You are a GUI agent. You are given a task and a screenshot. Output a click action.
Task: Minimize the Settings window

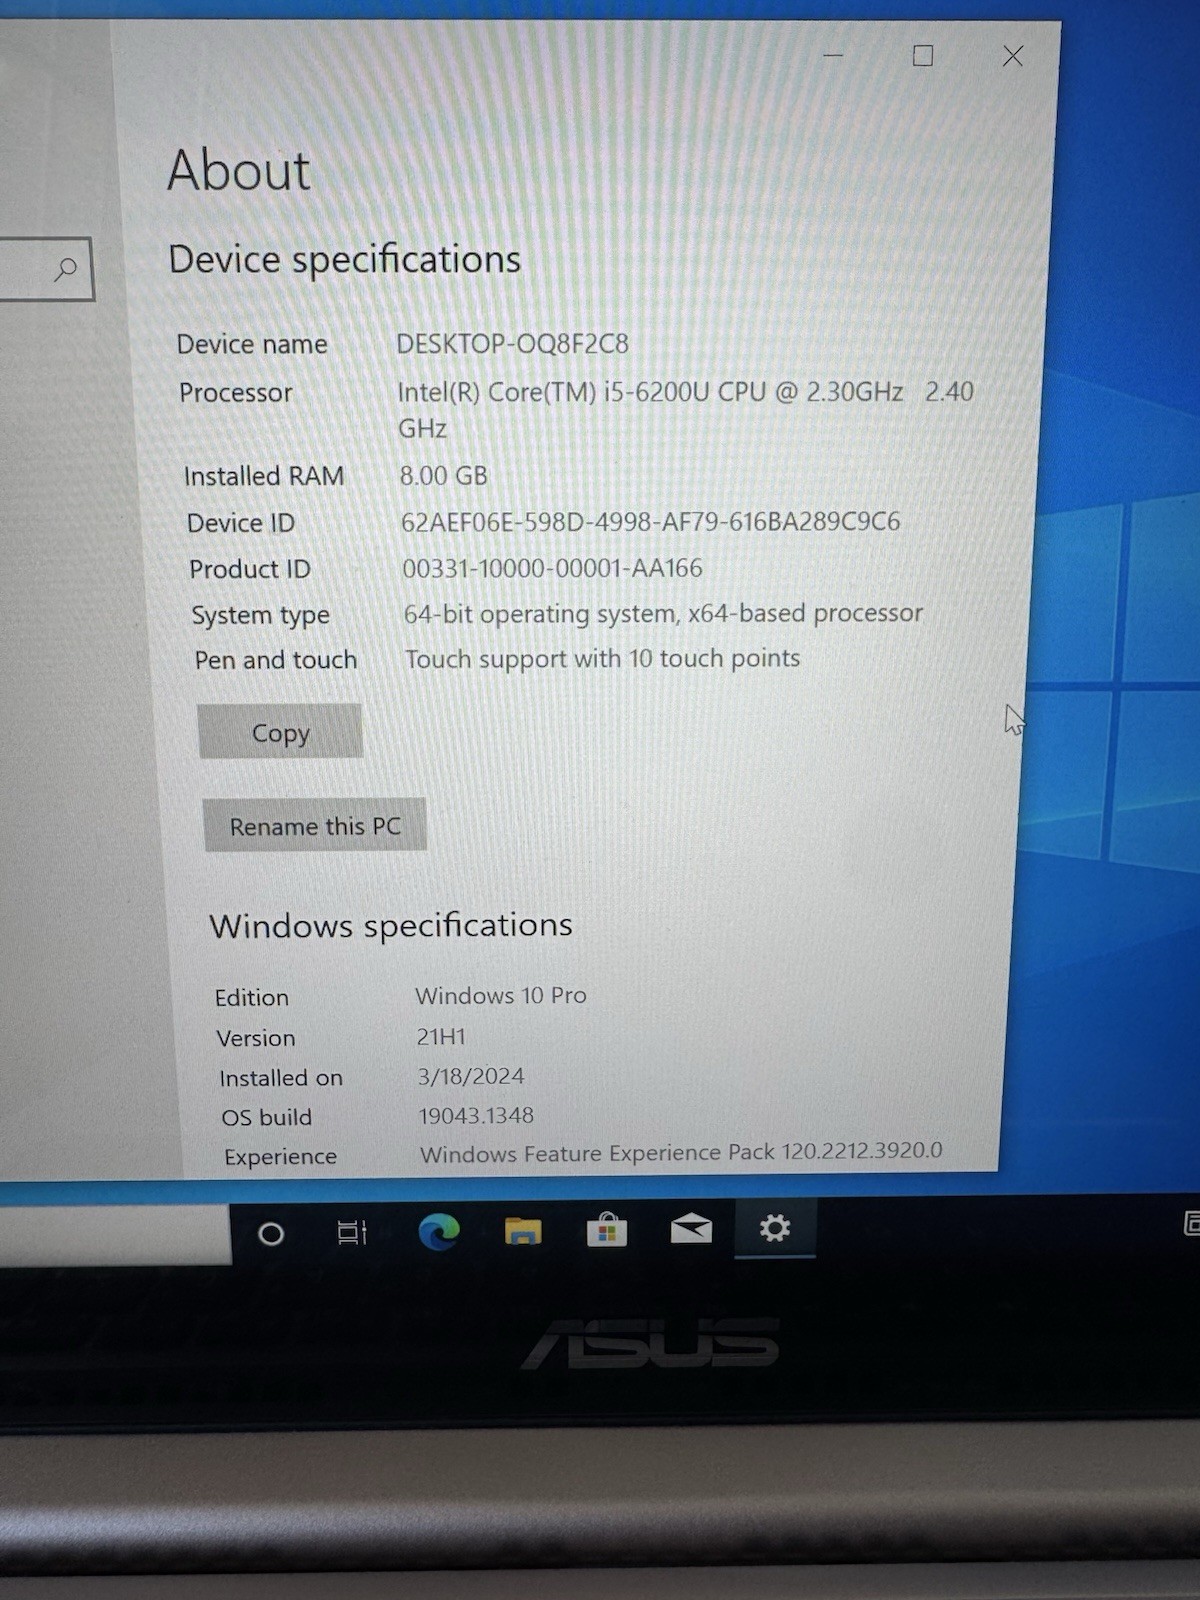833,56
